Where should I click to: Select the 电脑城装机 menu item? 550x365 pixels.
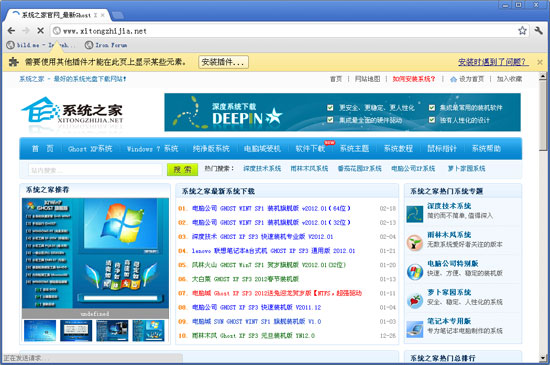click(x=262, y=149)
